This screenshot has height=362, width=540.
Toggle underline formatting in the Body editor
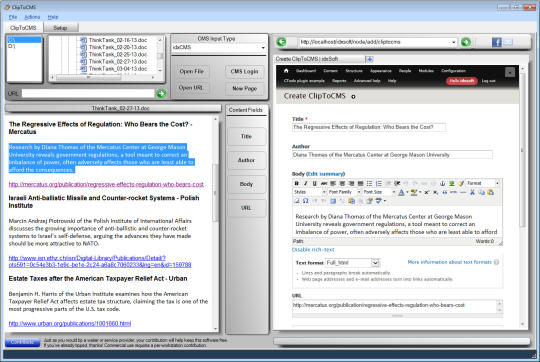(314, 183)
